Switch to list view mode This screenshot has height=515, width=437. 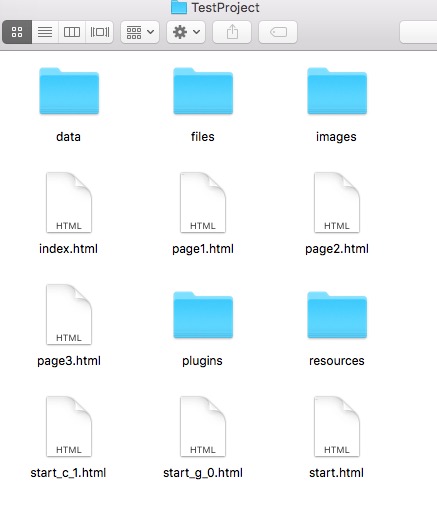point(45,32)
